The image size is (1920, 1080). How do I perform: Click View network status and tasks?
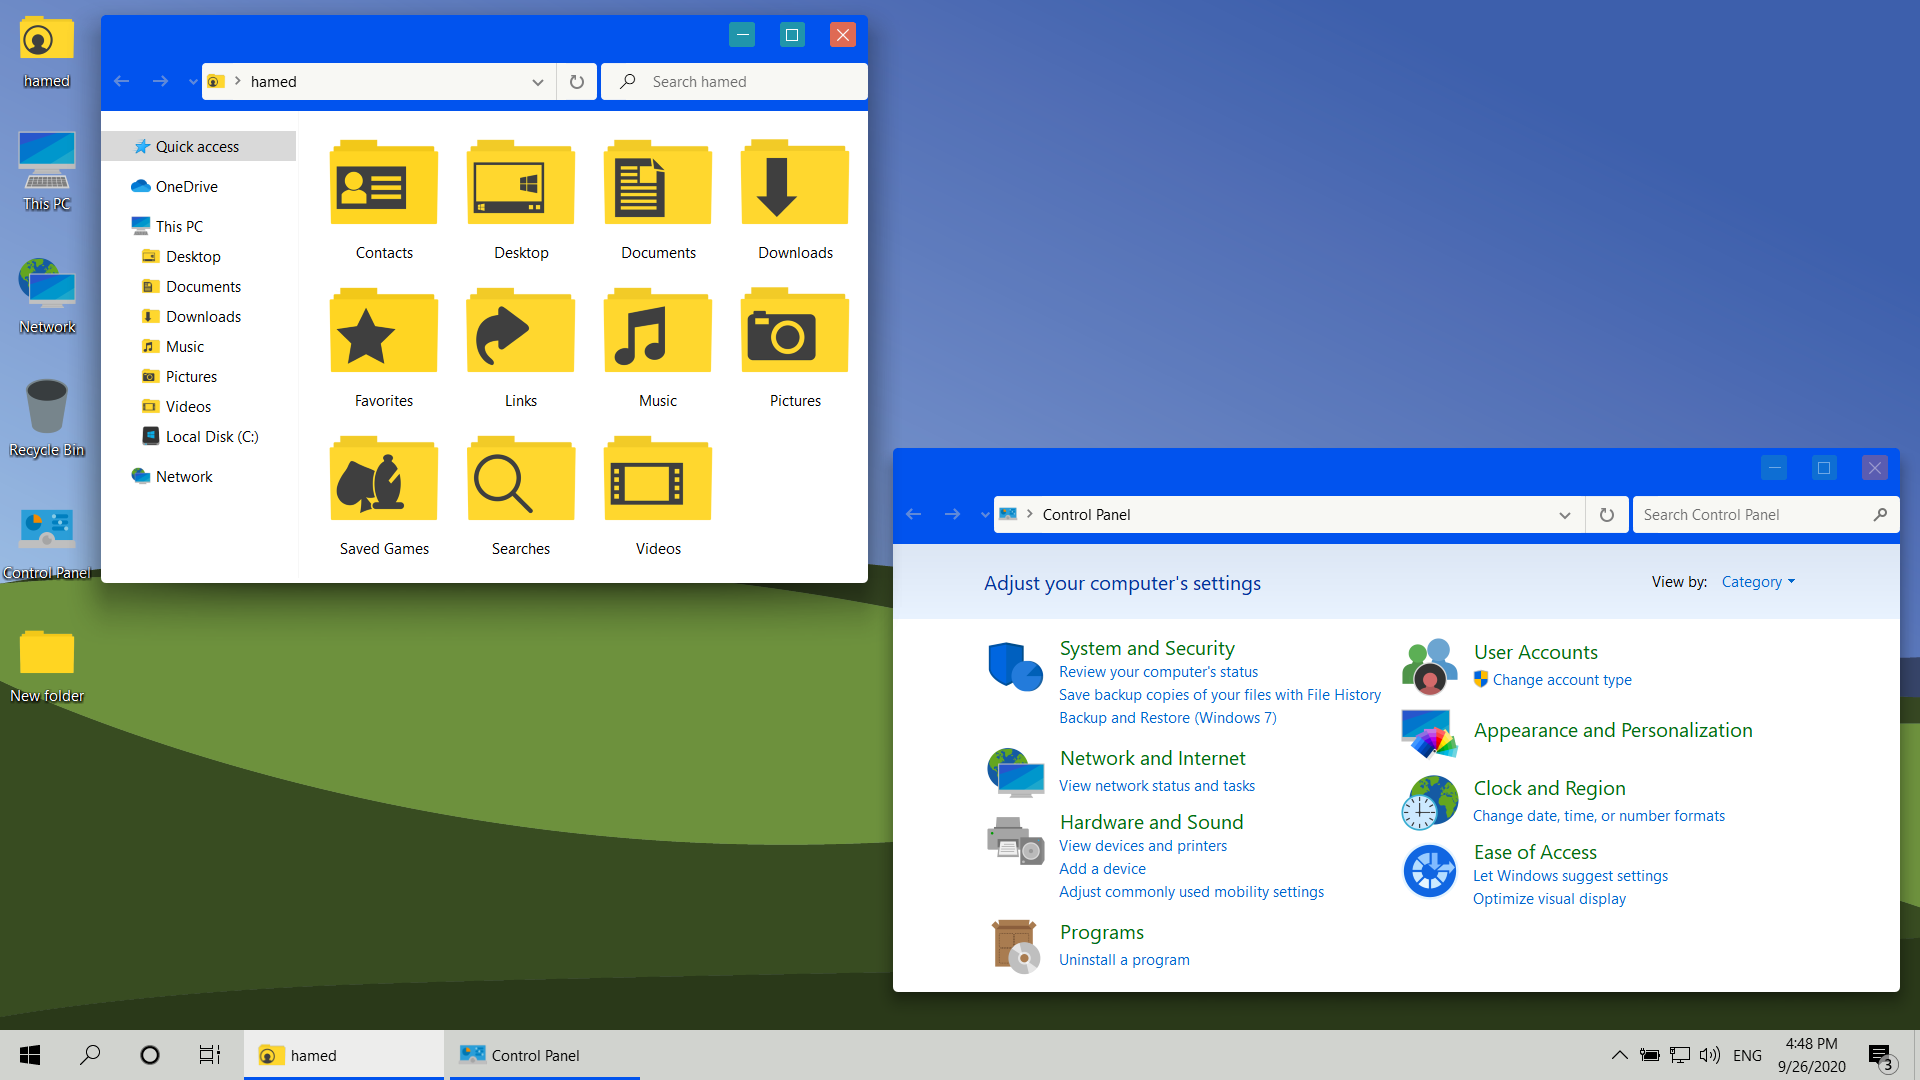1157,785
